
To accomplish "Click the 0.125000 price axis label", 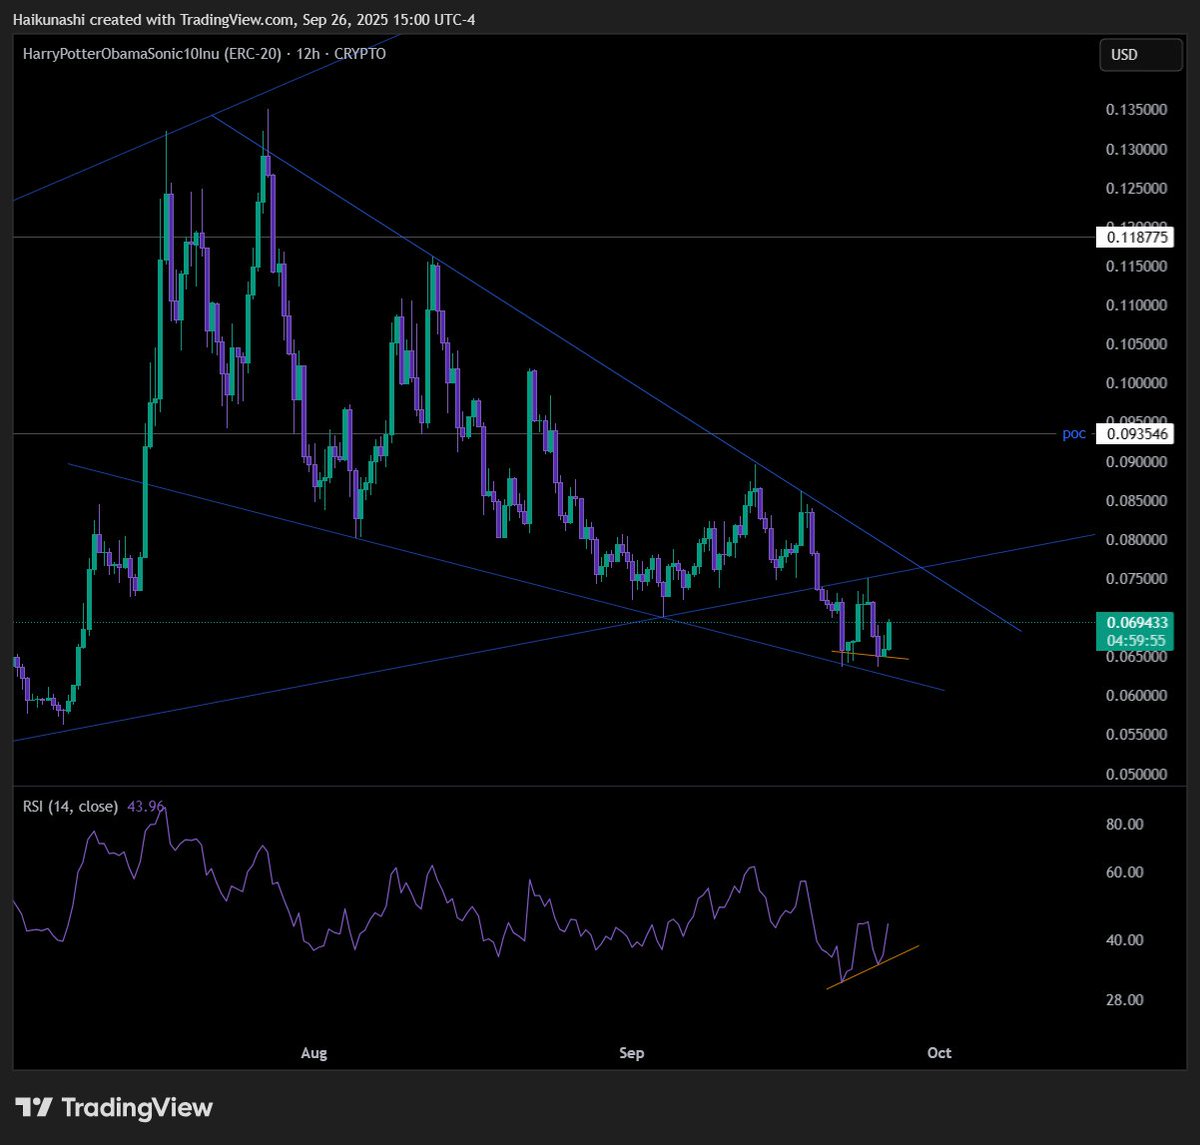I will (1138, 189).
